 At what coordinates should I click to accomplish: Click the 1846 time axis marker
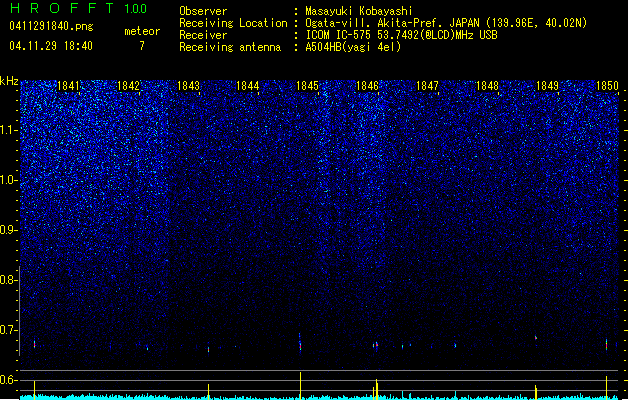(367, 86)
